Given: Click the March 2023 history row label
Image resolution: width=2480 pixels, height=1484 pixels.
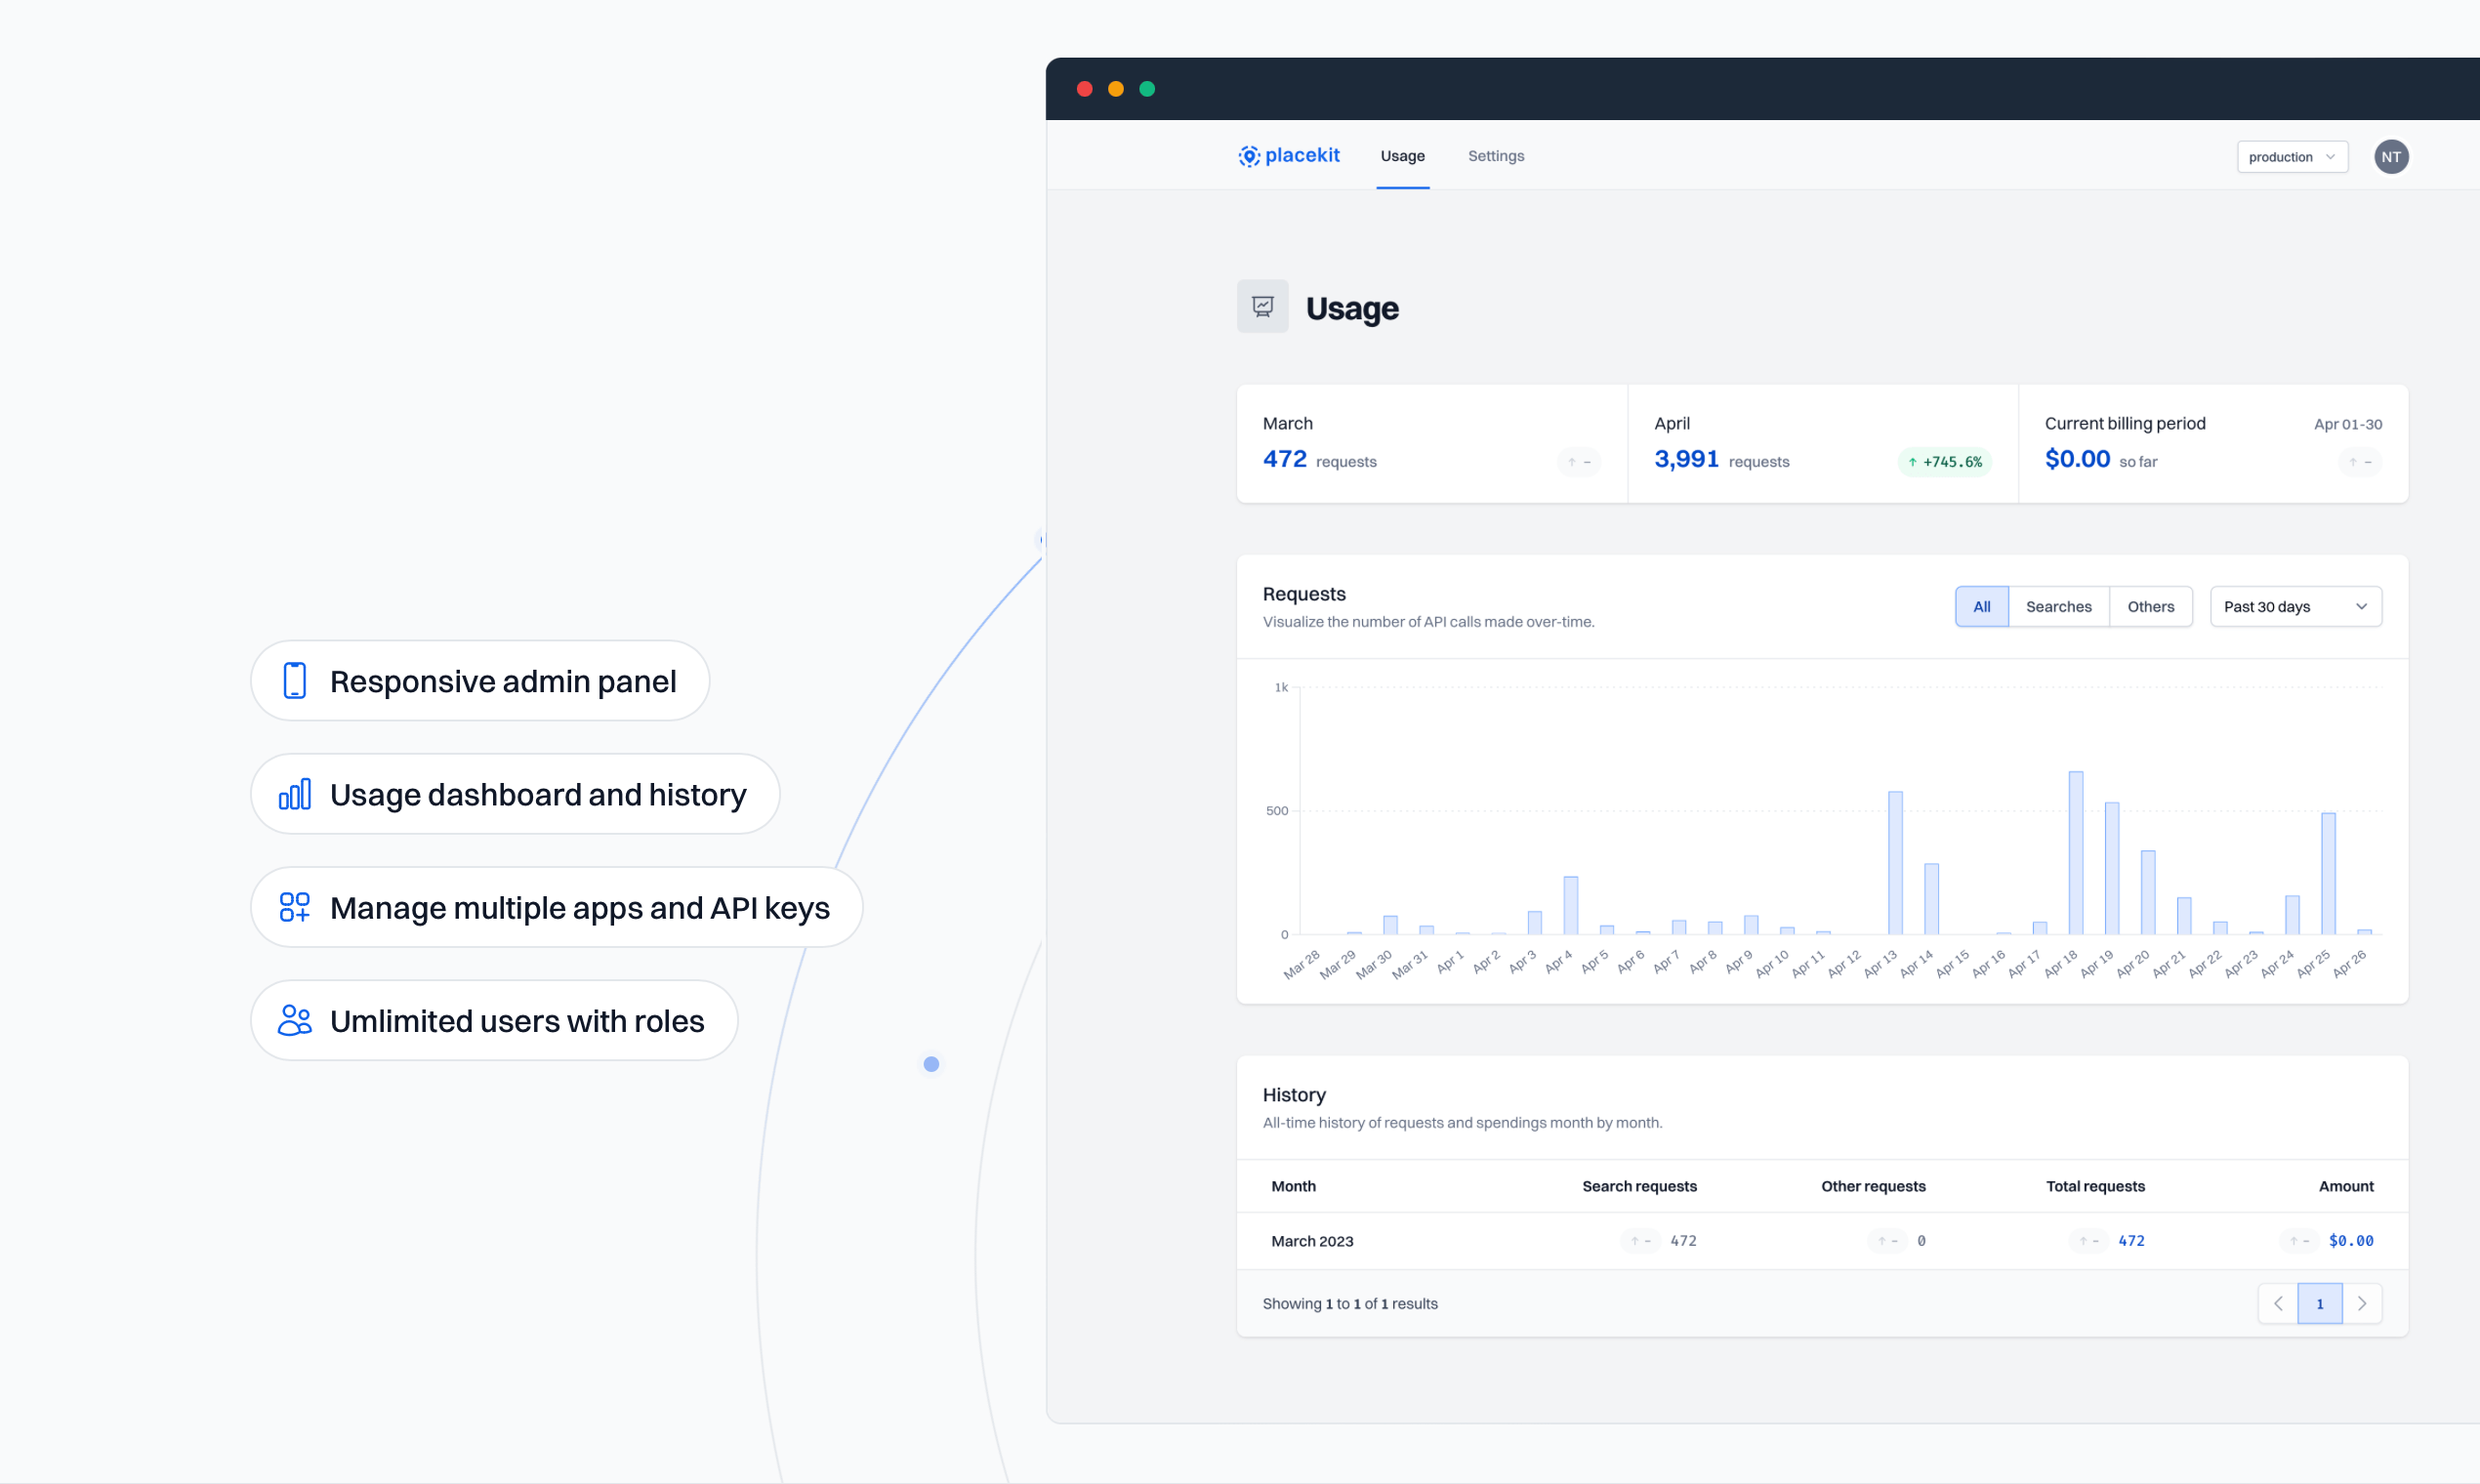Looking at the screenshot, I should click(x=1312, y=1241).
